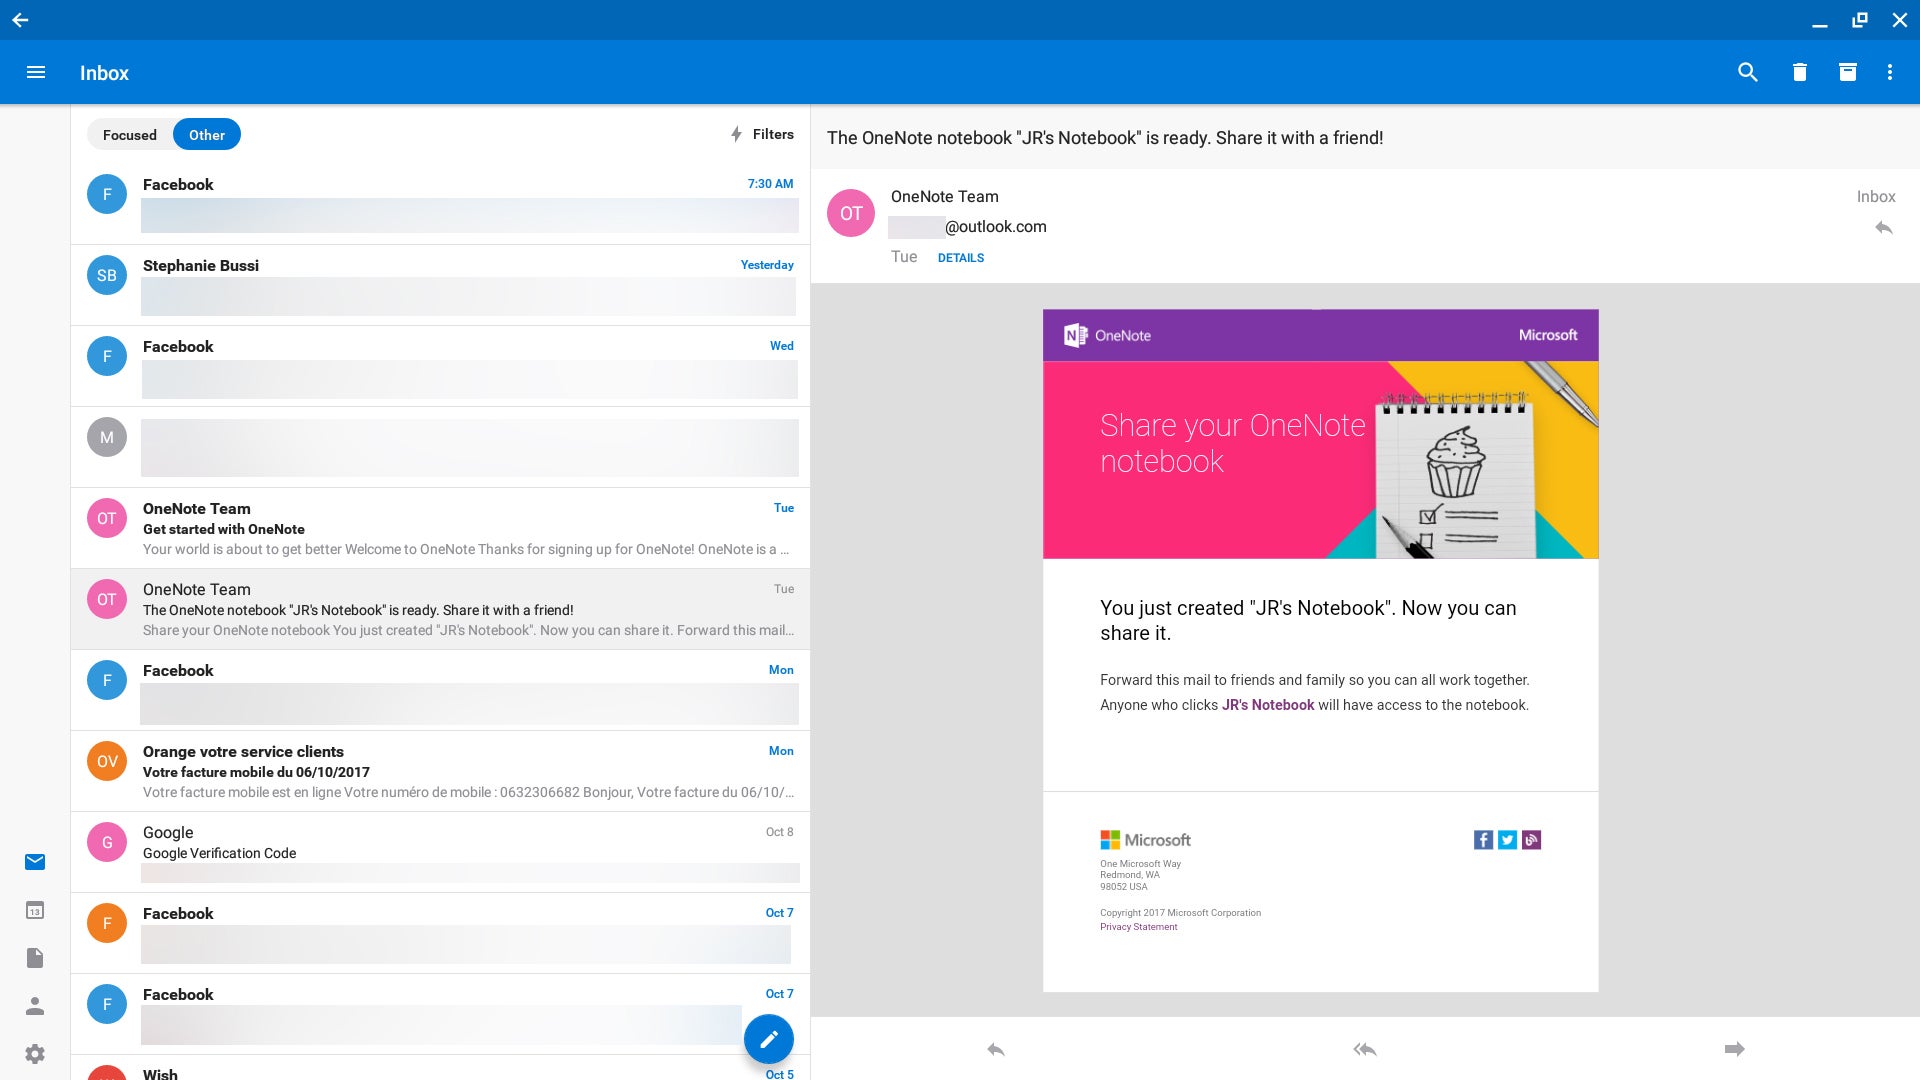Delete the email with trash icon
Image resolution: width=1920 pixels, height=1080 pixels.
(1799, 72)
